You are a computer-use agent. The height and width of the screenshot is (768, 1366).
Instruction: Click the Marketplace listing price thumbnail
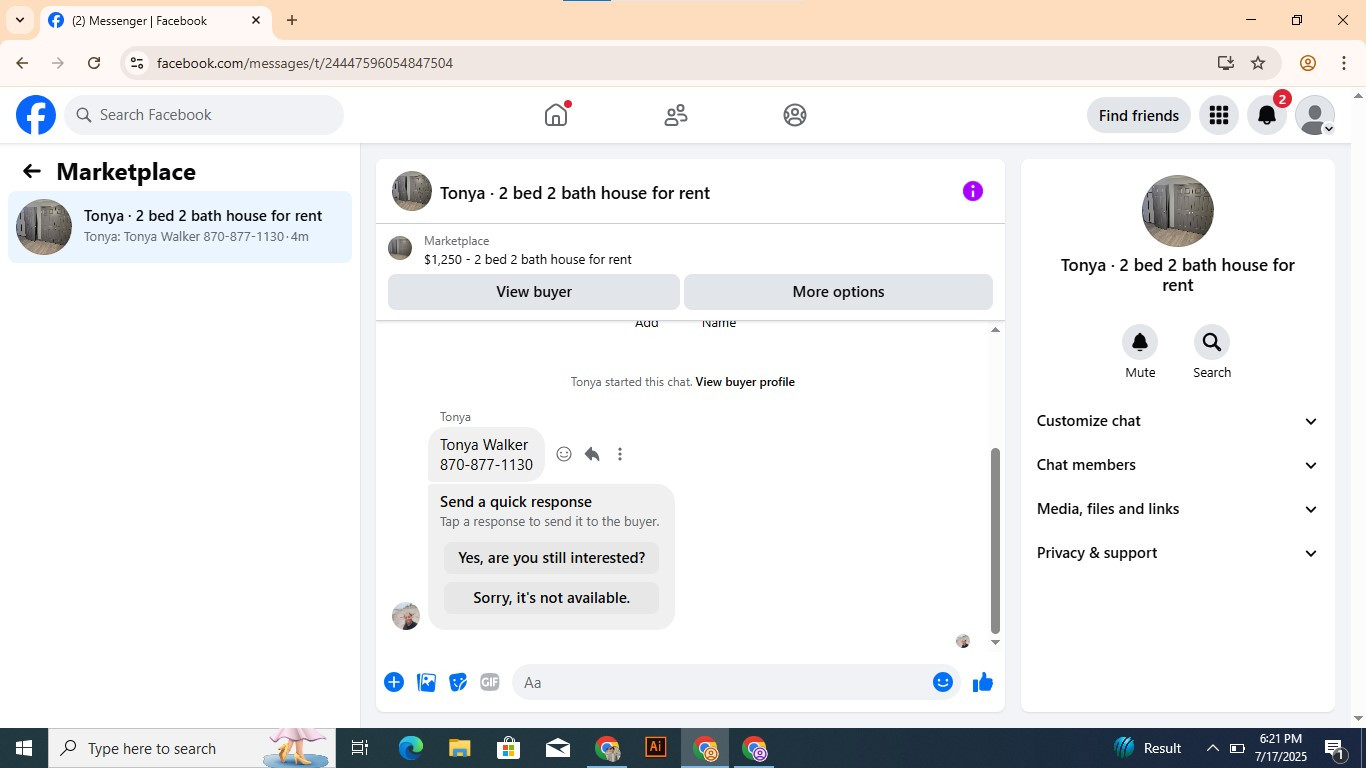(400, 248)
